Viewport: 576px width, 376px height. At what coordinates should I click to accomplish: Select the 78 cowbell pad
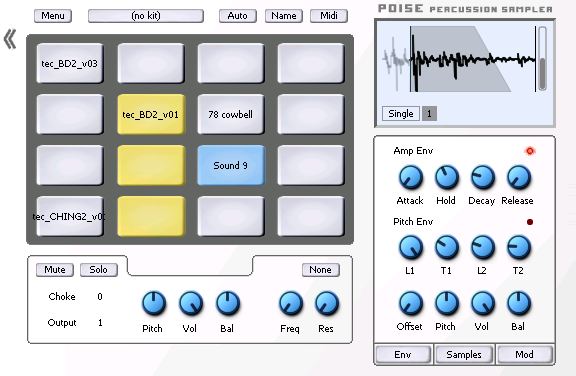pos(231,114)
